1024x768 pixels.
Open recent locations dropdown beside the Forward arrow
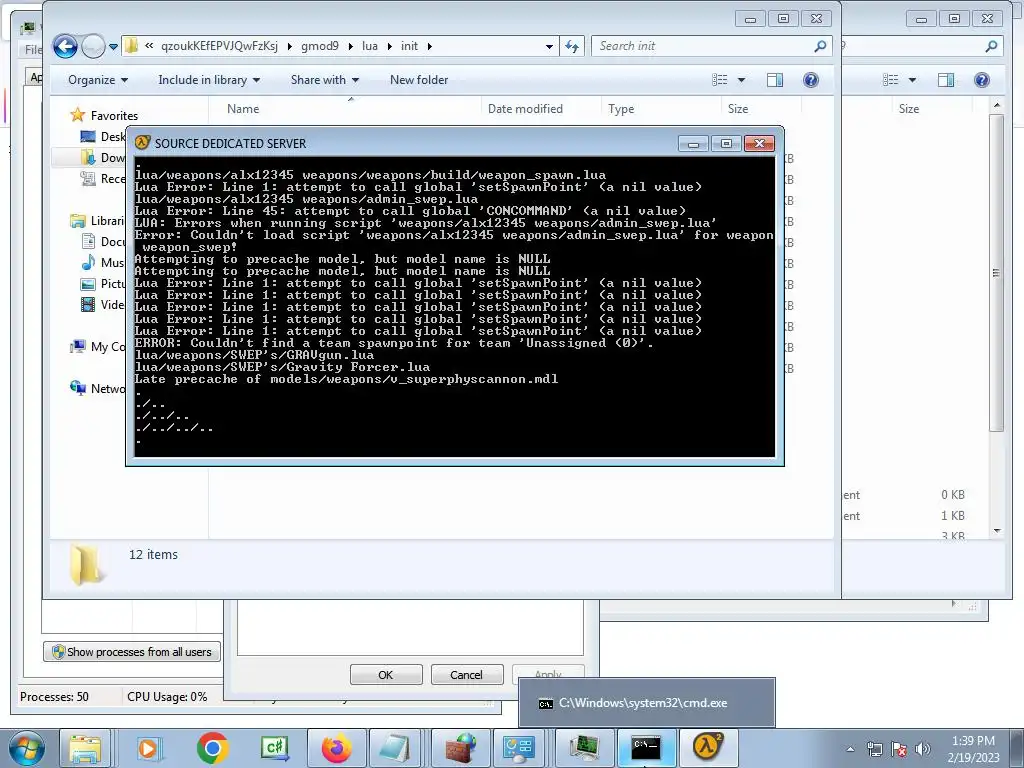click(x=113, y=46)
